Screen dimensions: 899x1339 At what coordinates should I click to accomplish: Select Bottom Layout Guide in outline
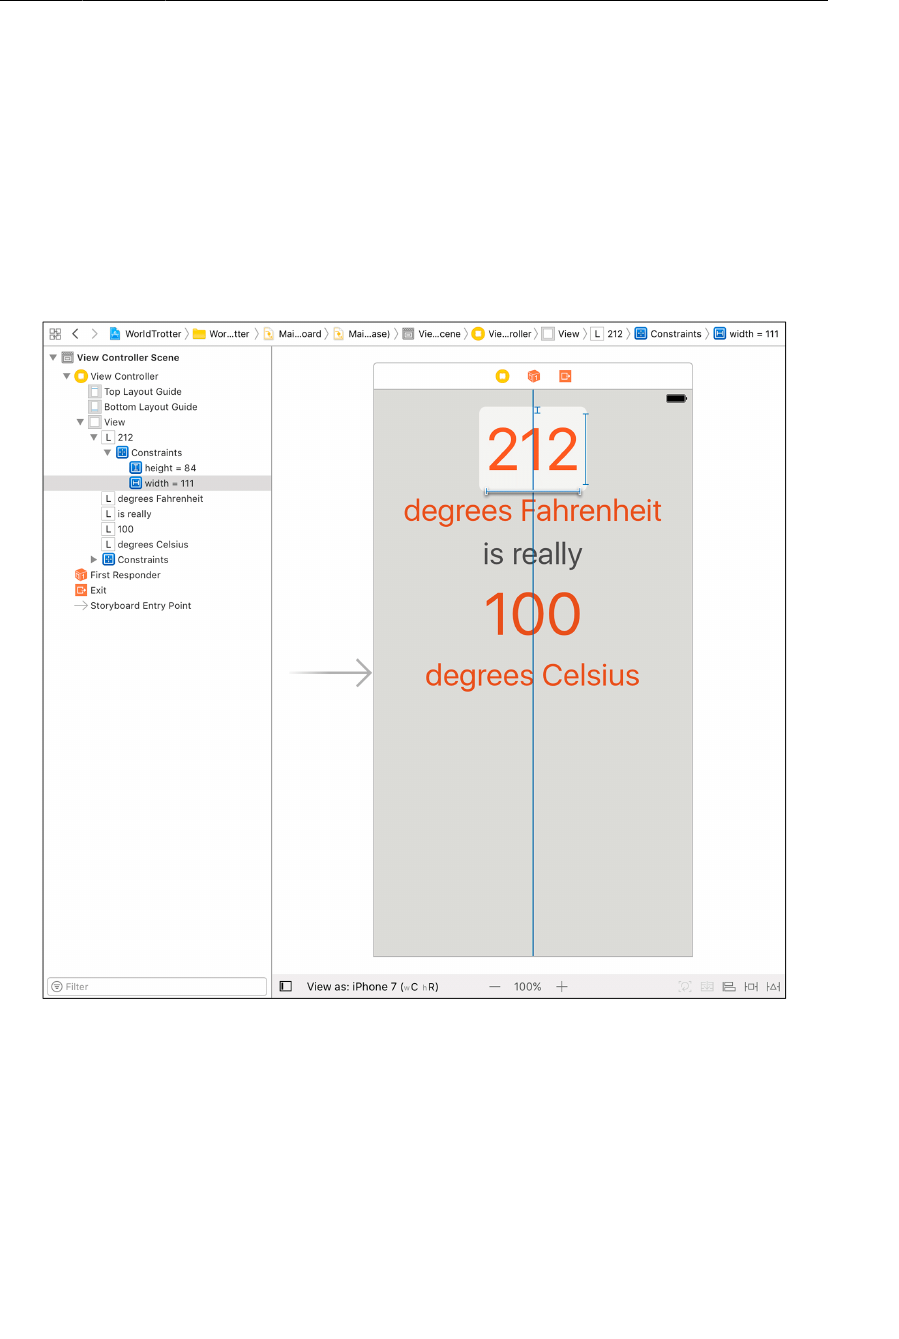click(157, 407)
